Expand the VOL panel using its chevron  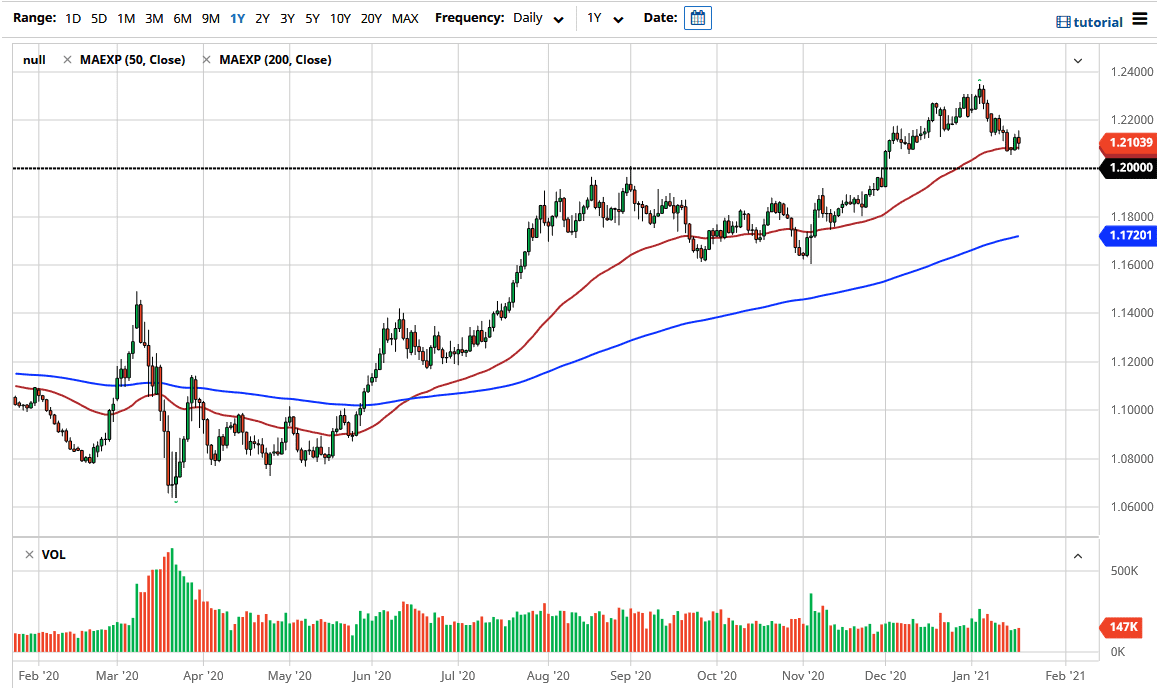pos(1078,554)
